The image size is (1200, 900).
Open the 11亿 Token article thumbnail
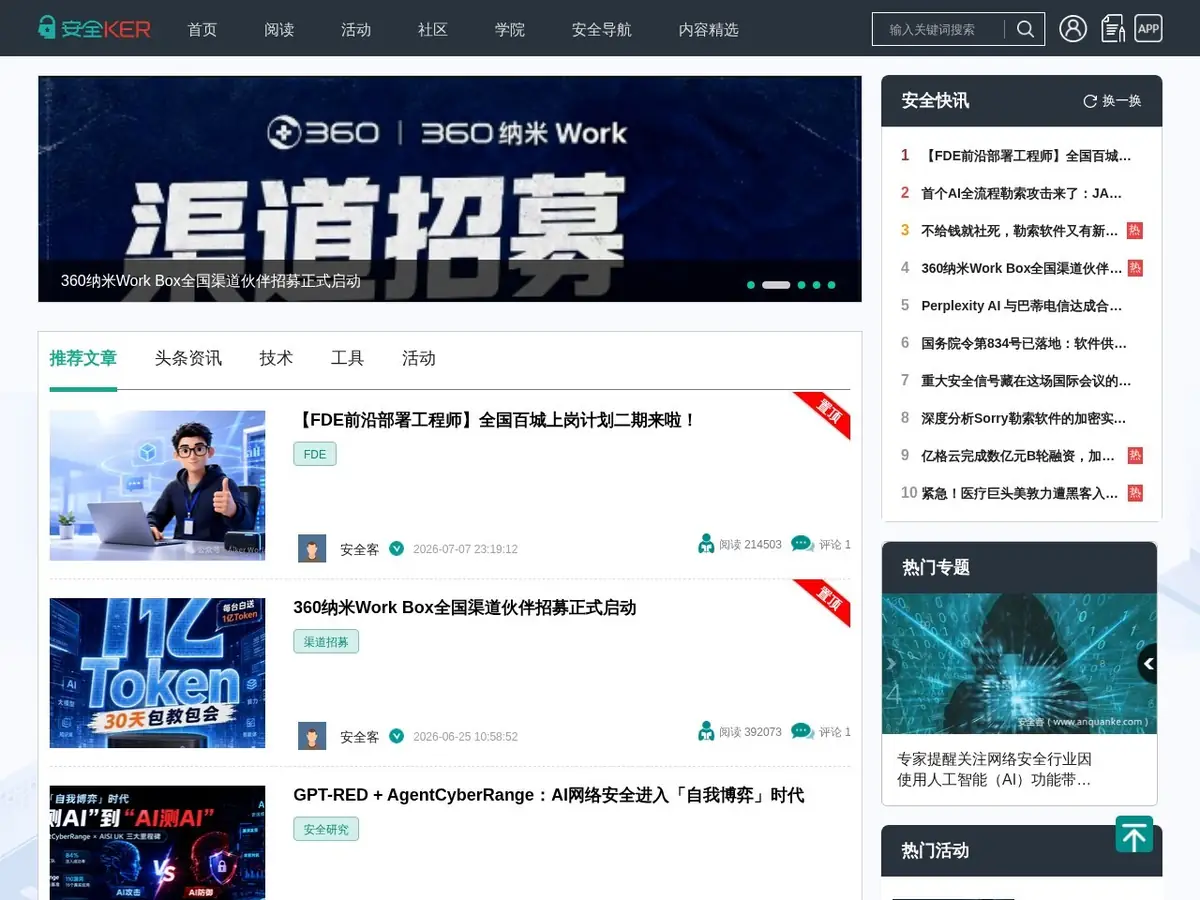click(x=157, y=673)
